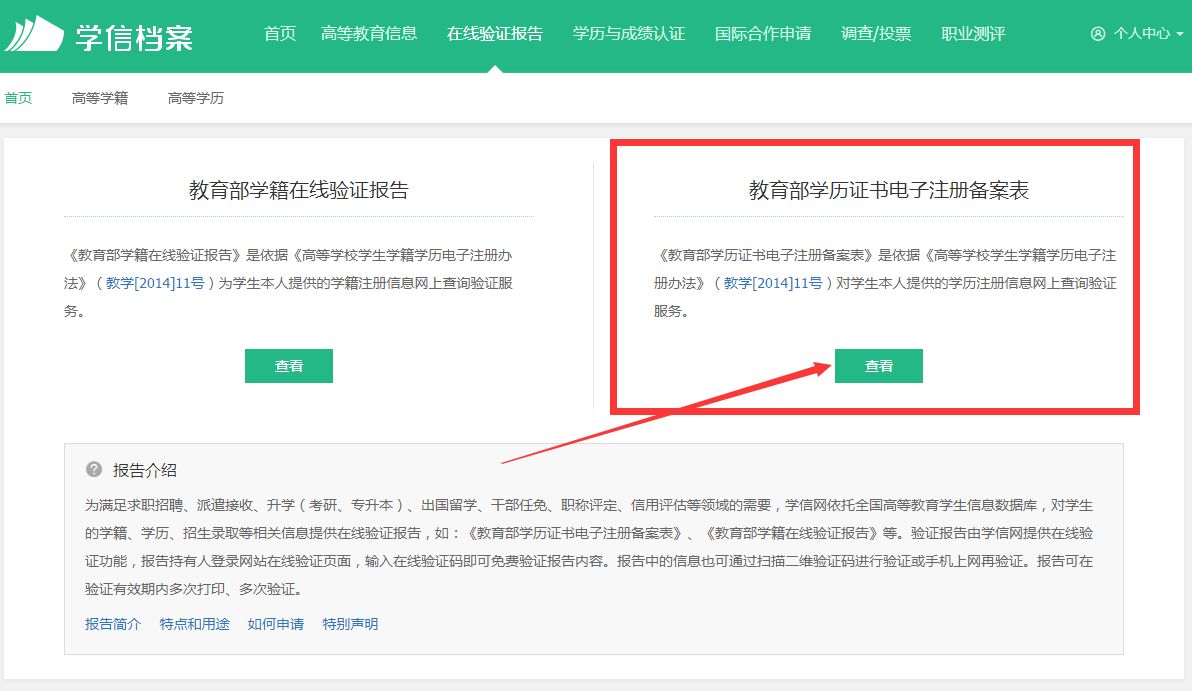Click the question mark icon beside 报告介绍
The height and width of the screenshot is (691, 1192).
click(x=94, y=469)
